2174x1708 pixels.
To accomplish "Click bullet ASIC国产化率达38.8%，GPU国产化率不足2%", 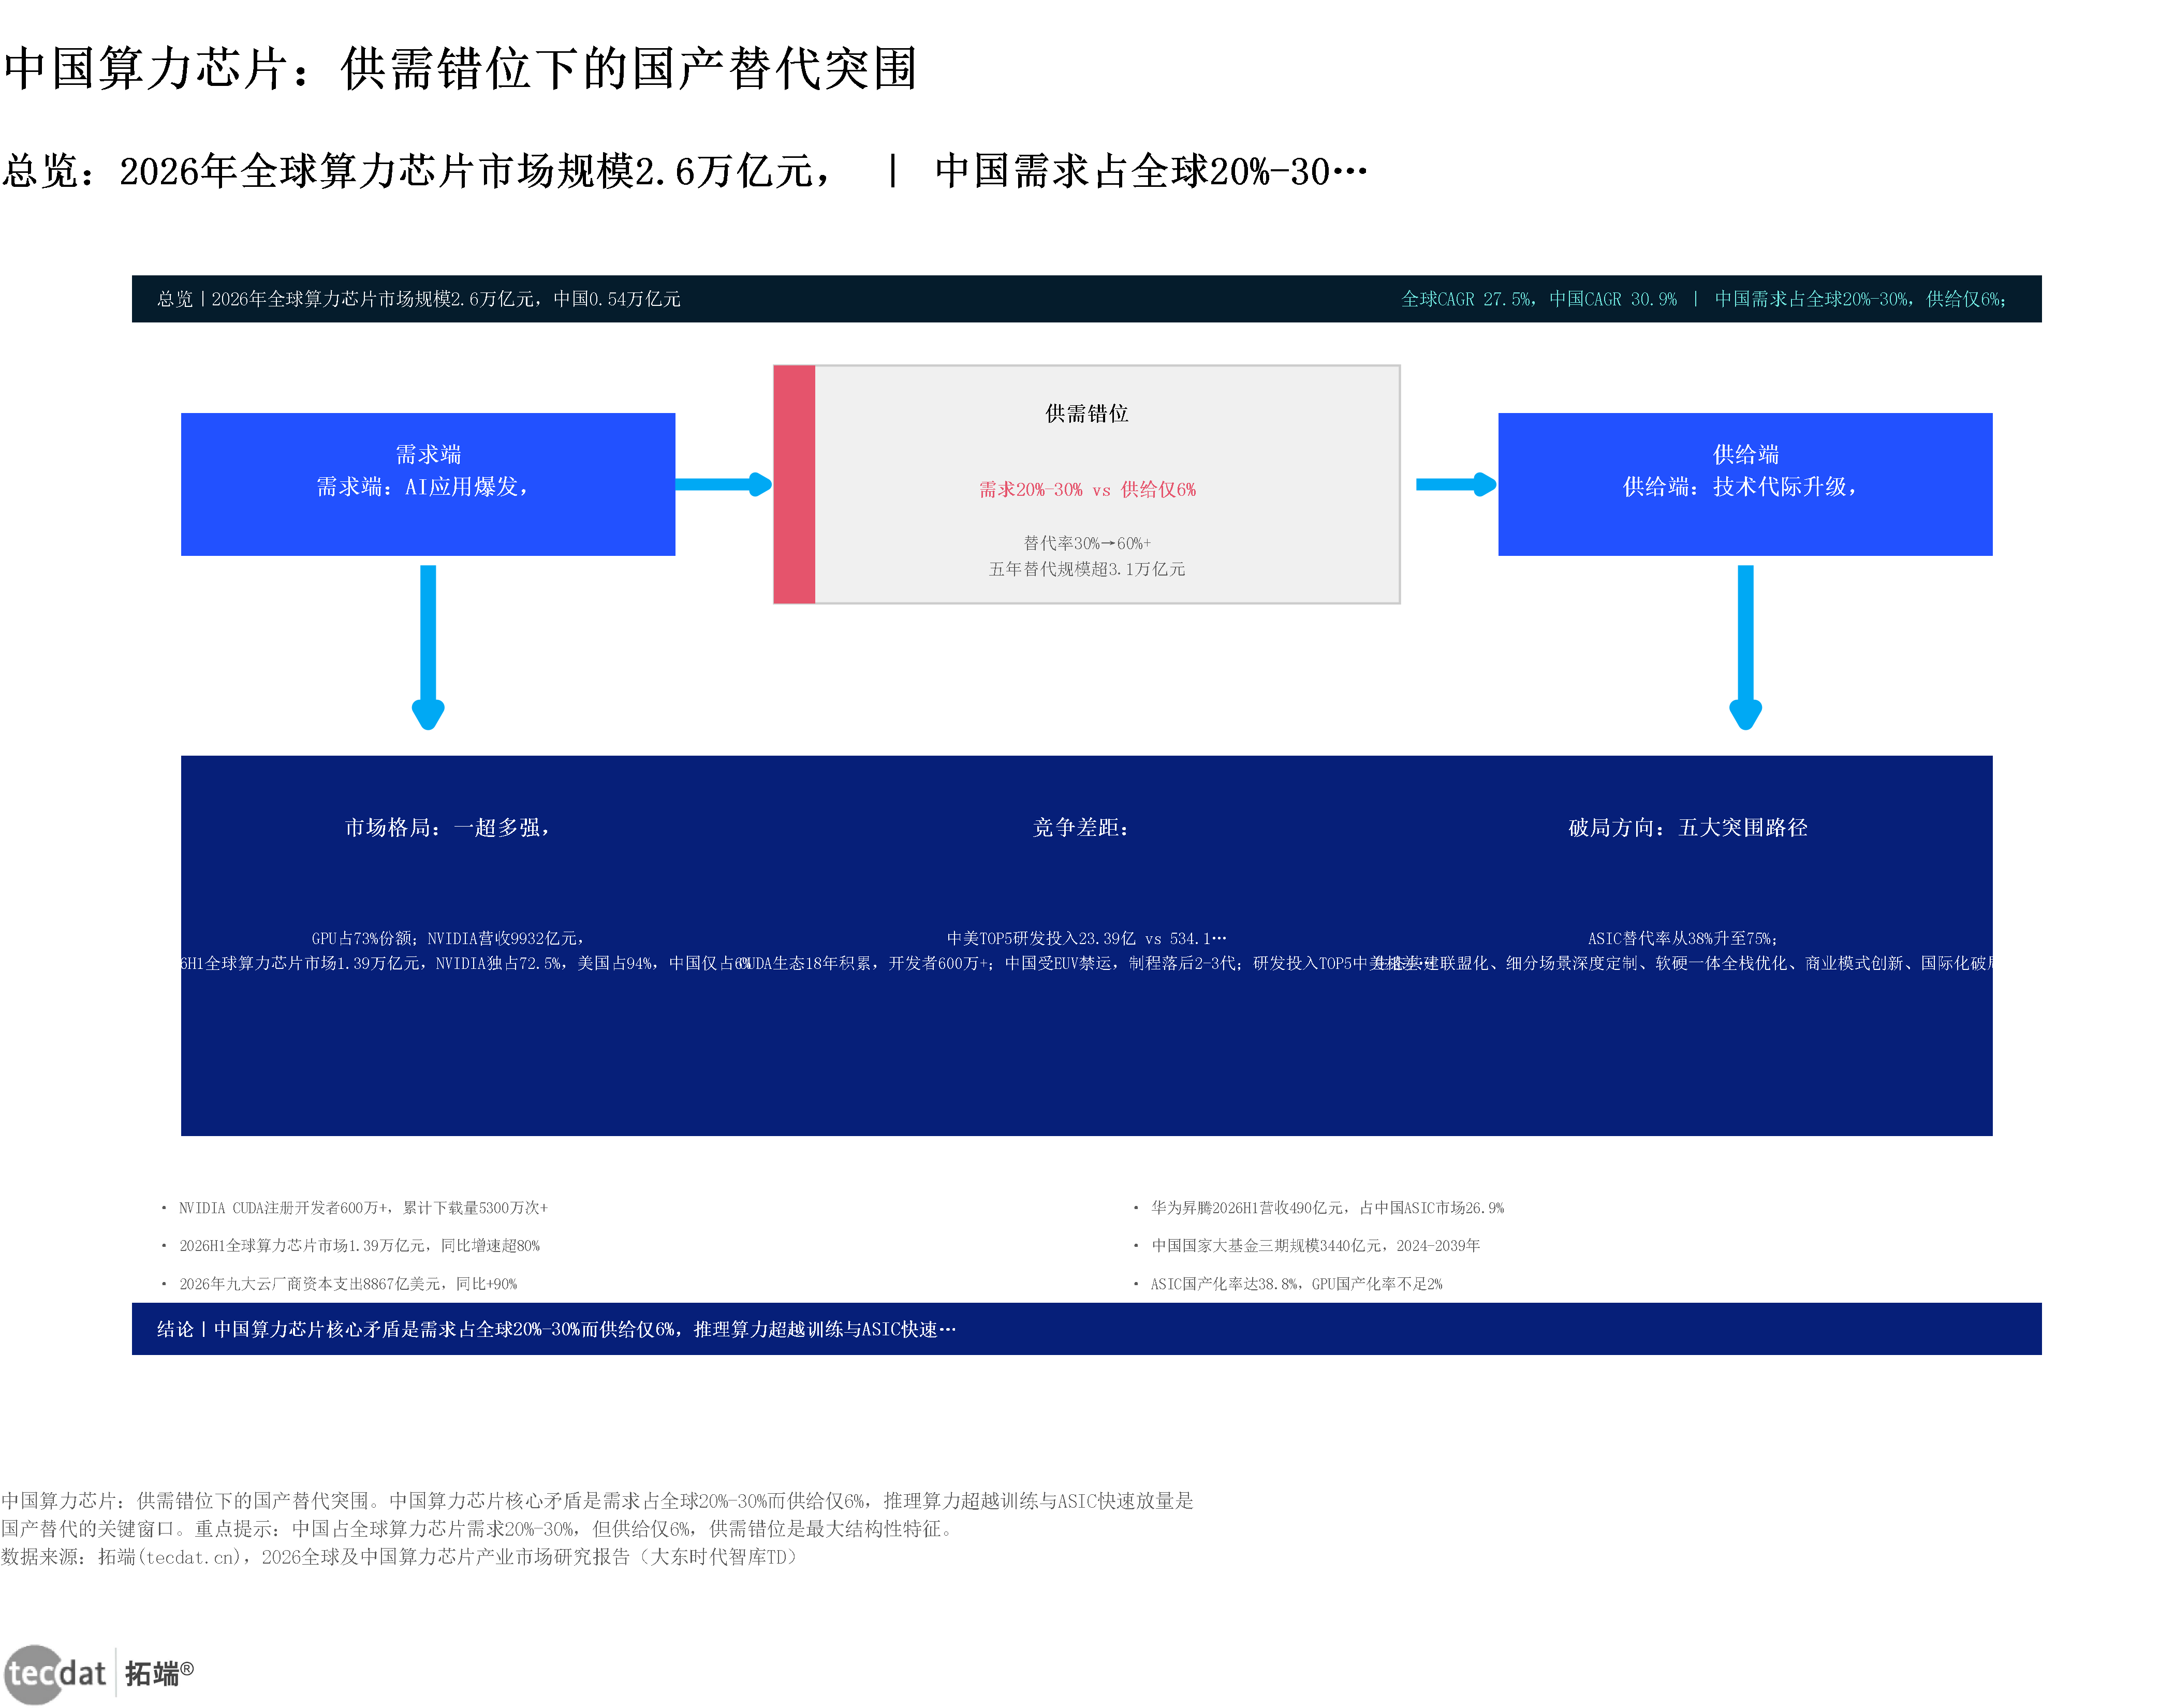I will point(1296,1284).
